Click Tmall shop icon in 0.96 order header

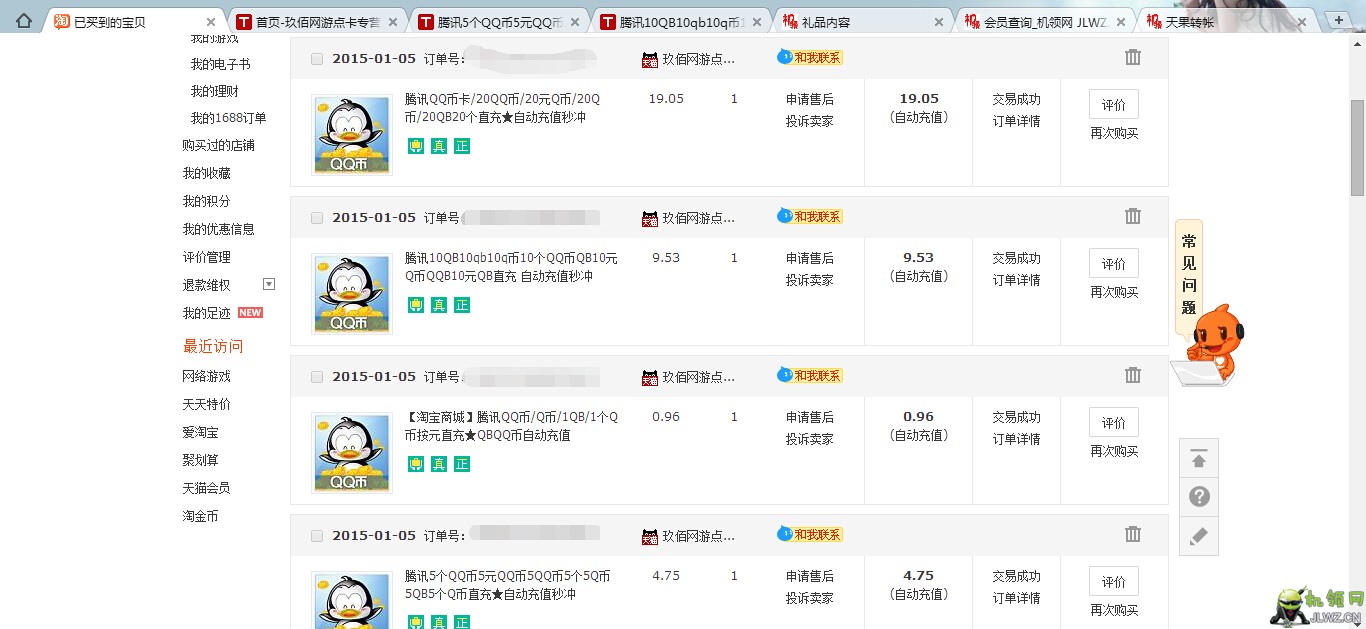[650, 377]
